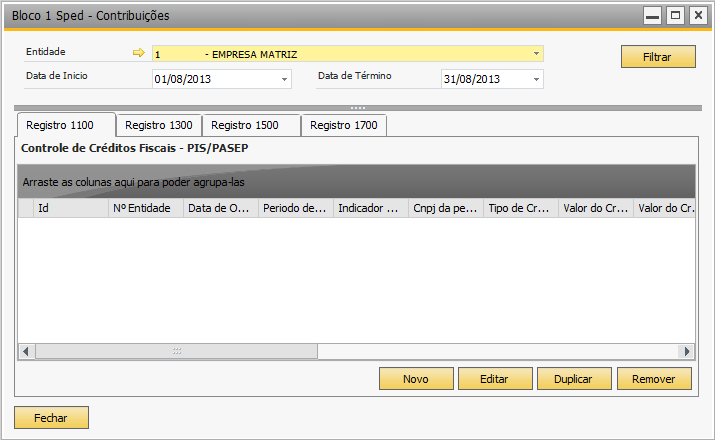Click the Nº Entidade column header
The image size is (715, 440).
coord(146,208)
